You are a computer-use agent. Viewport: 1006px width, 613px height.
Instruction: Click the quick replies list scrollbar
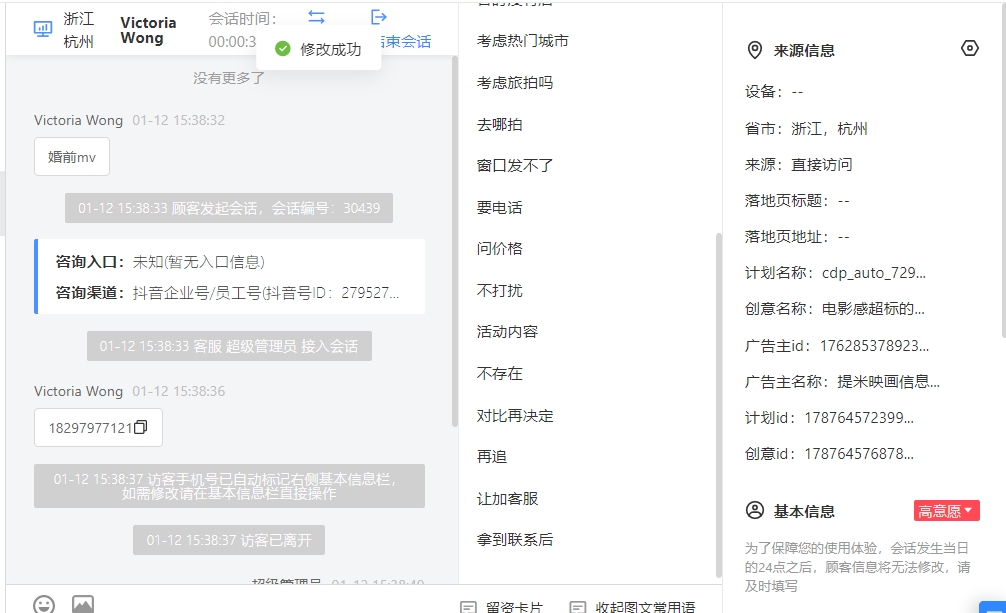719,404
